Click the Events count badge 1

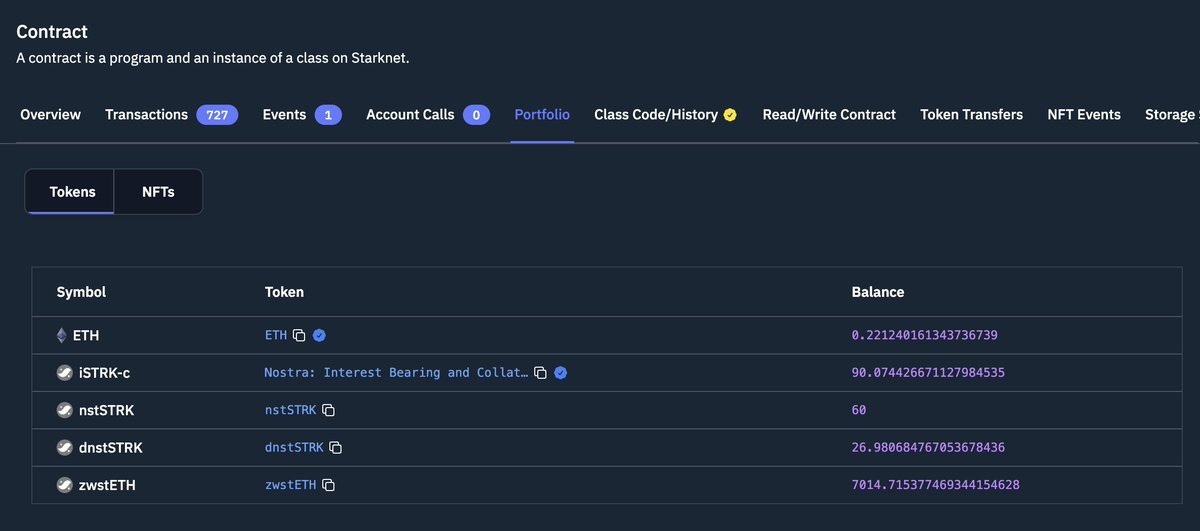(328, 115)
